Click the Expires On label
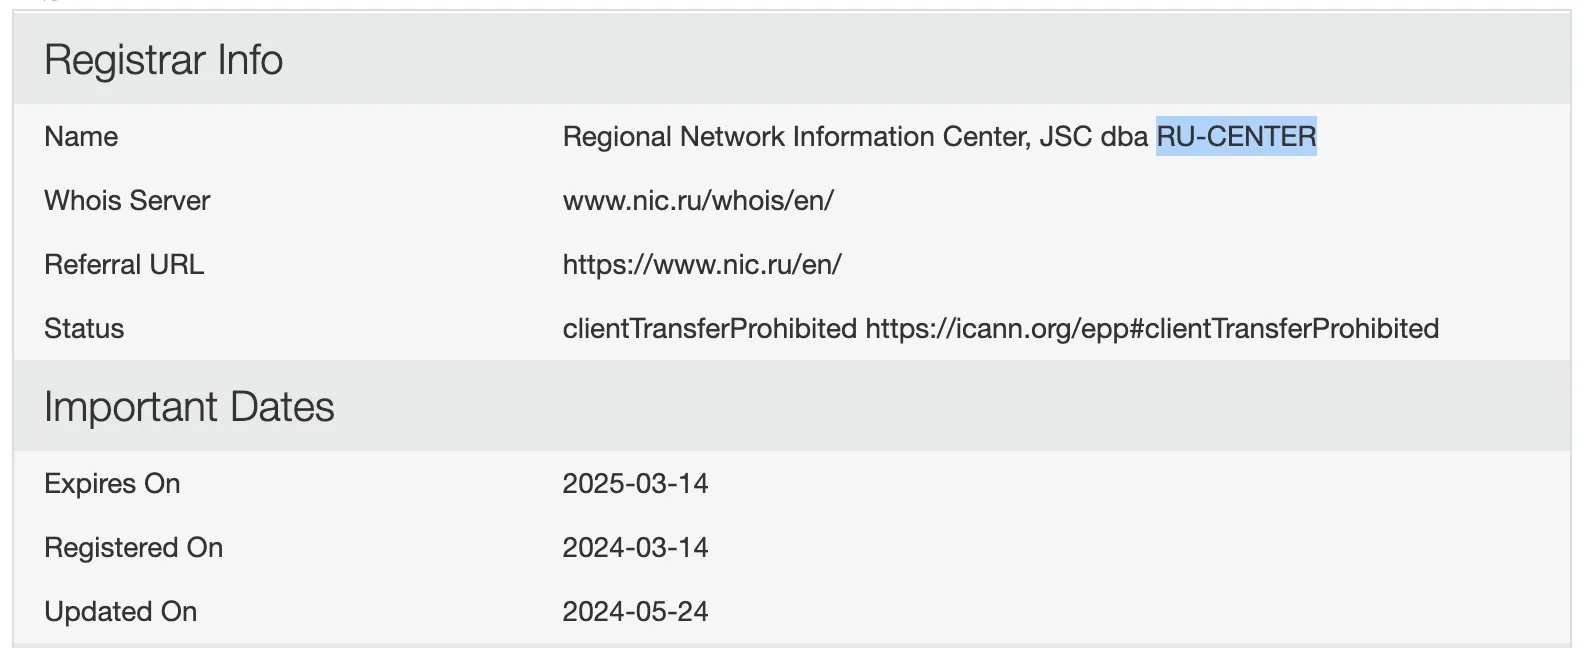This screenshot has width=1588, height=648. tap(112, 484)
